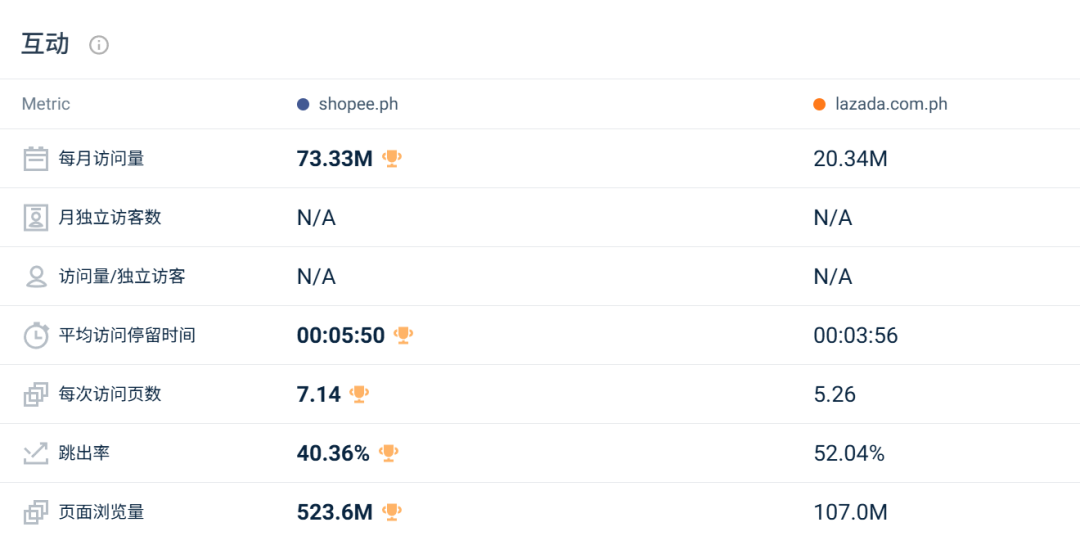Click the trophy icon next to 00:05:50
This screenshot has height=536, width=1080.
point(403,335)
